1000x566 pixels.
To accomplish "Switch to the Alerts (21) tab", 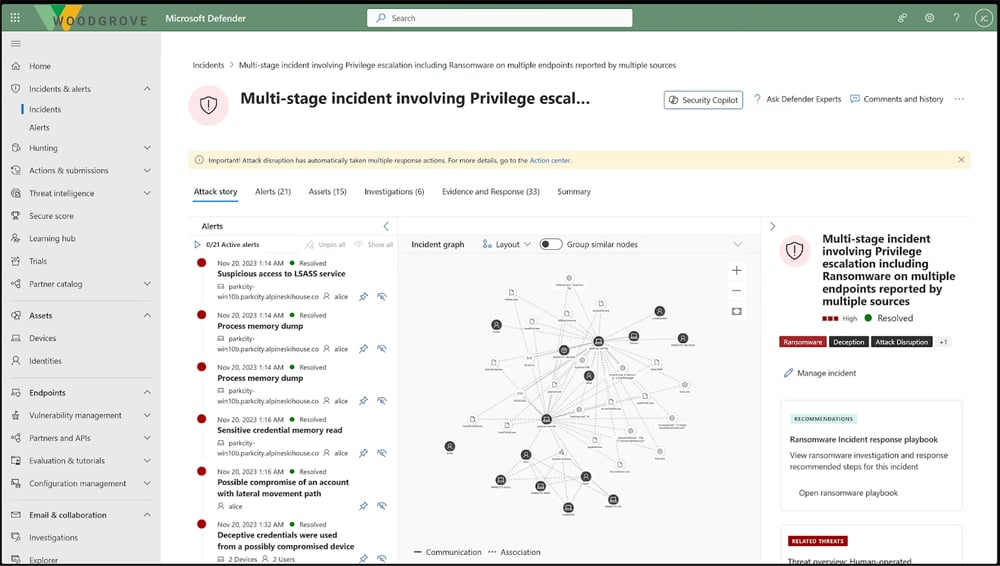I will [x=272, y=192].
